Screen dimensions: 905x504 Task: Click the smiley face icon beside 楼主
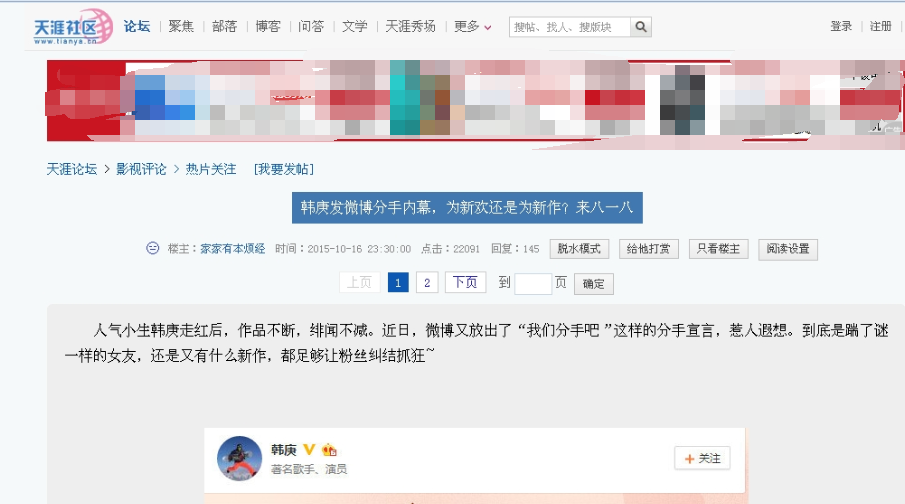pos(152,248)
